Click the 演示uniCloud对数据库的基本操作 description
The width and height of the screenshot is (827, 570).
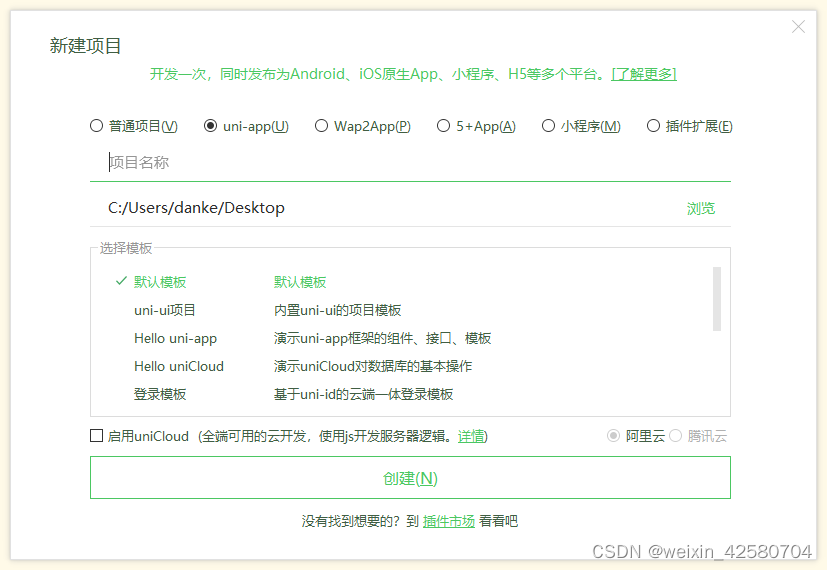[x=373, y=366]
